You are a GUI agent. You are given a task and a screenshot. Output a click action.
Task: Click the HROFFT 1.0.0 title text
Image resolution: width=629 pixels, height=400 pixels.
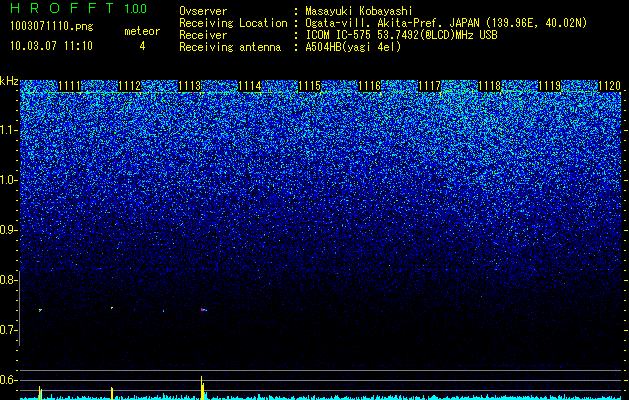79,8
